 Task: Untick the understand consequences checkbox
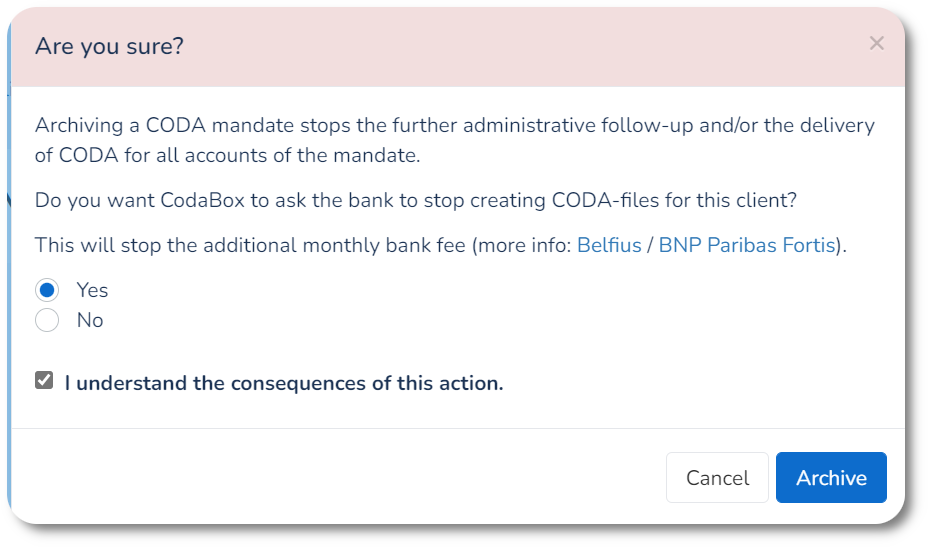pyautogui.click(x=44, y=380)
